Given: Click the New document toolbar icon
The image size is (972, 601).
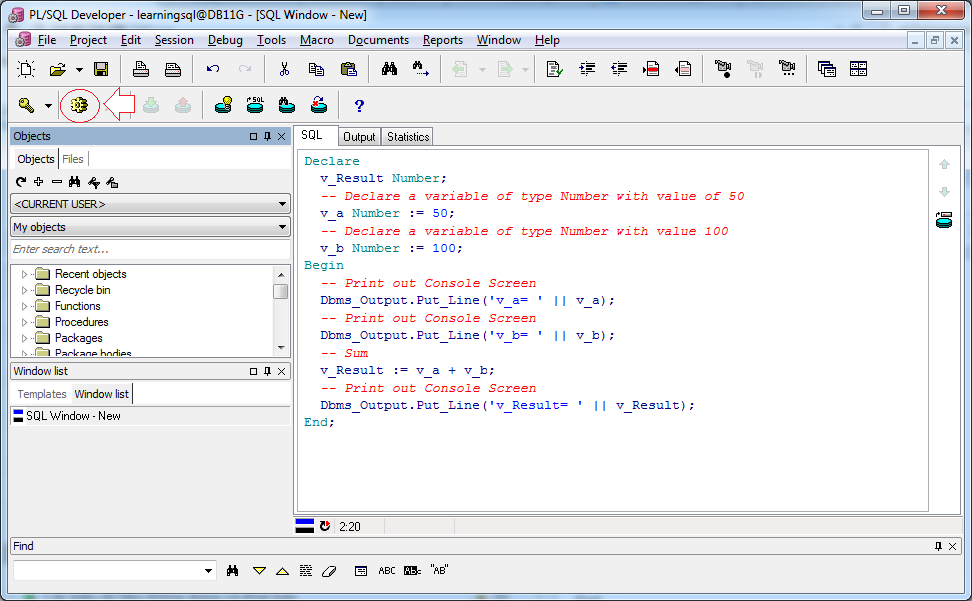Looking at the screenshot, I should [26, 69].
